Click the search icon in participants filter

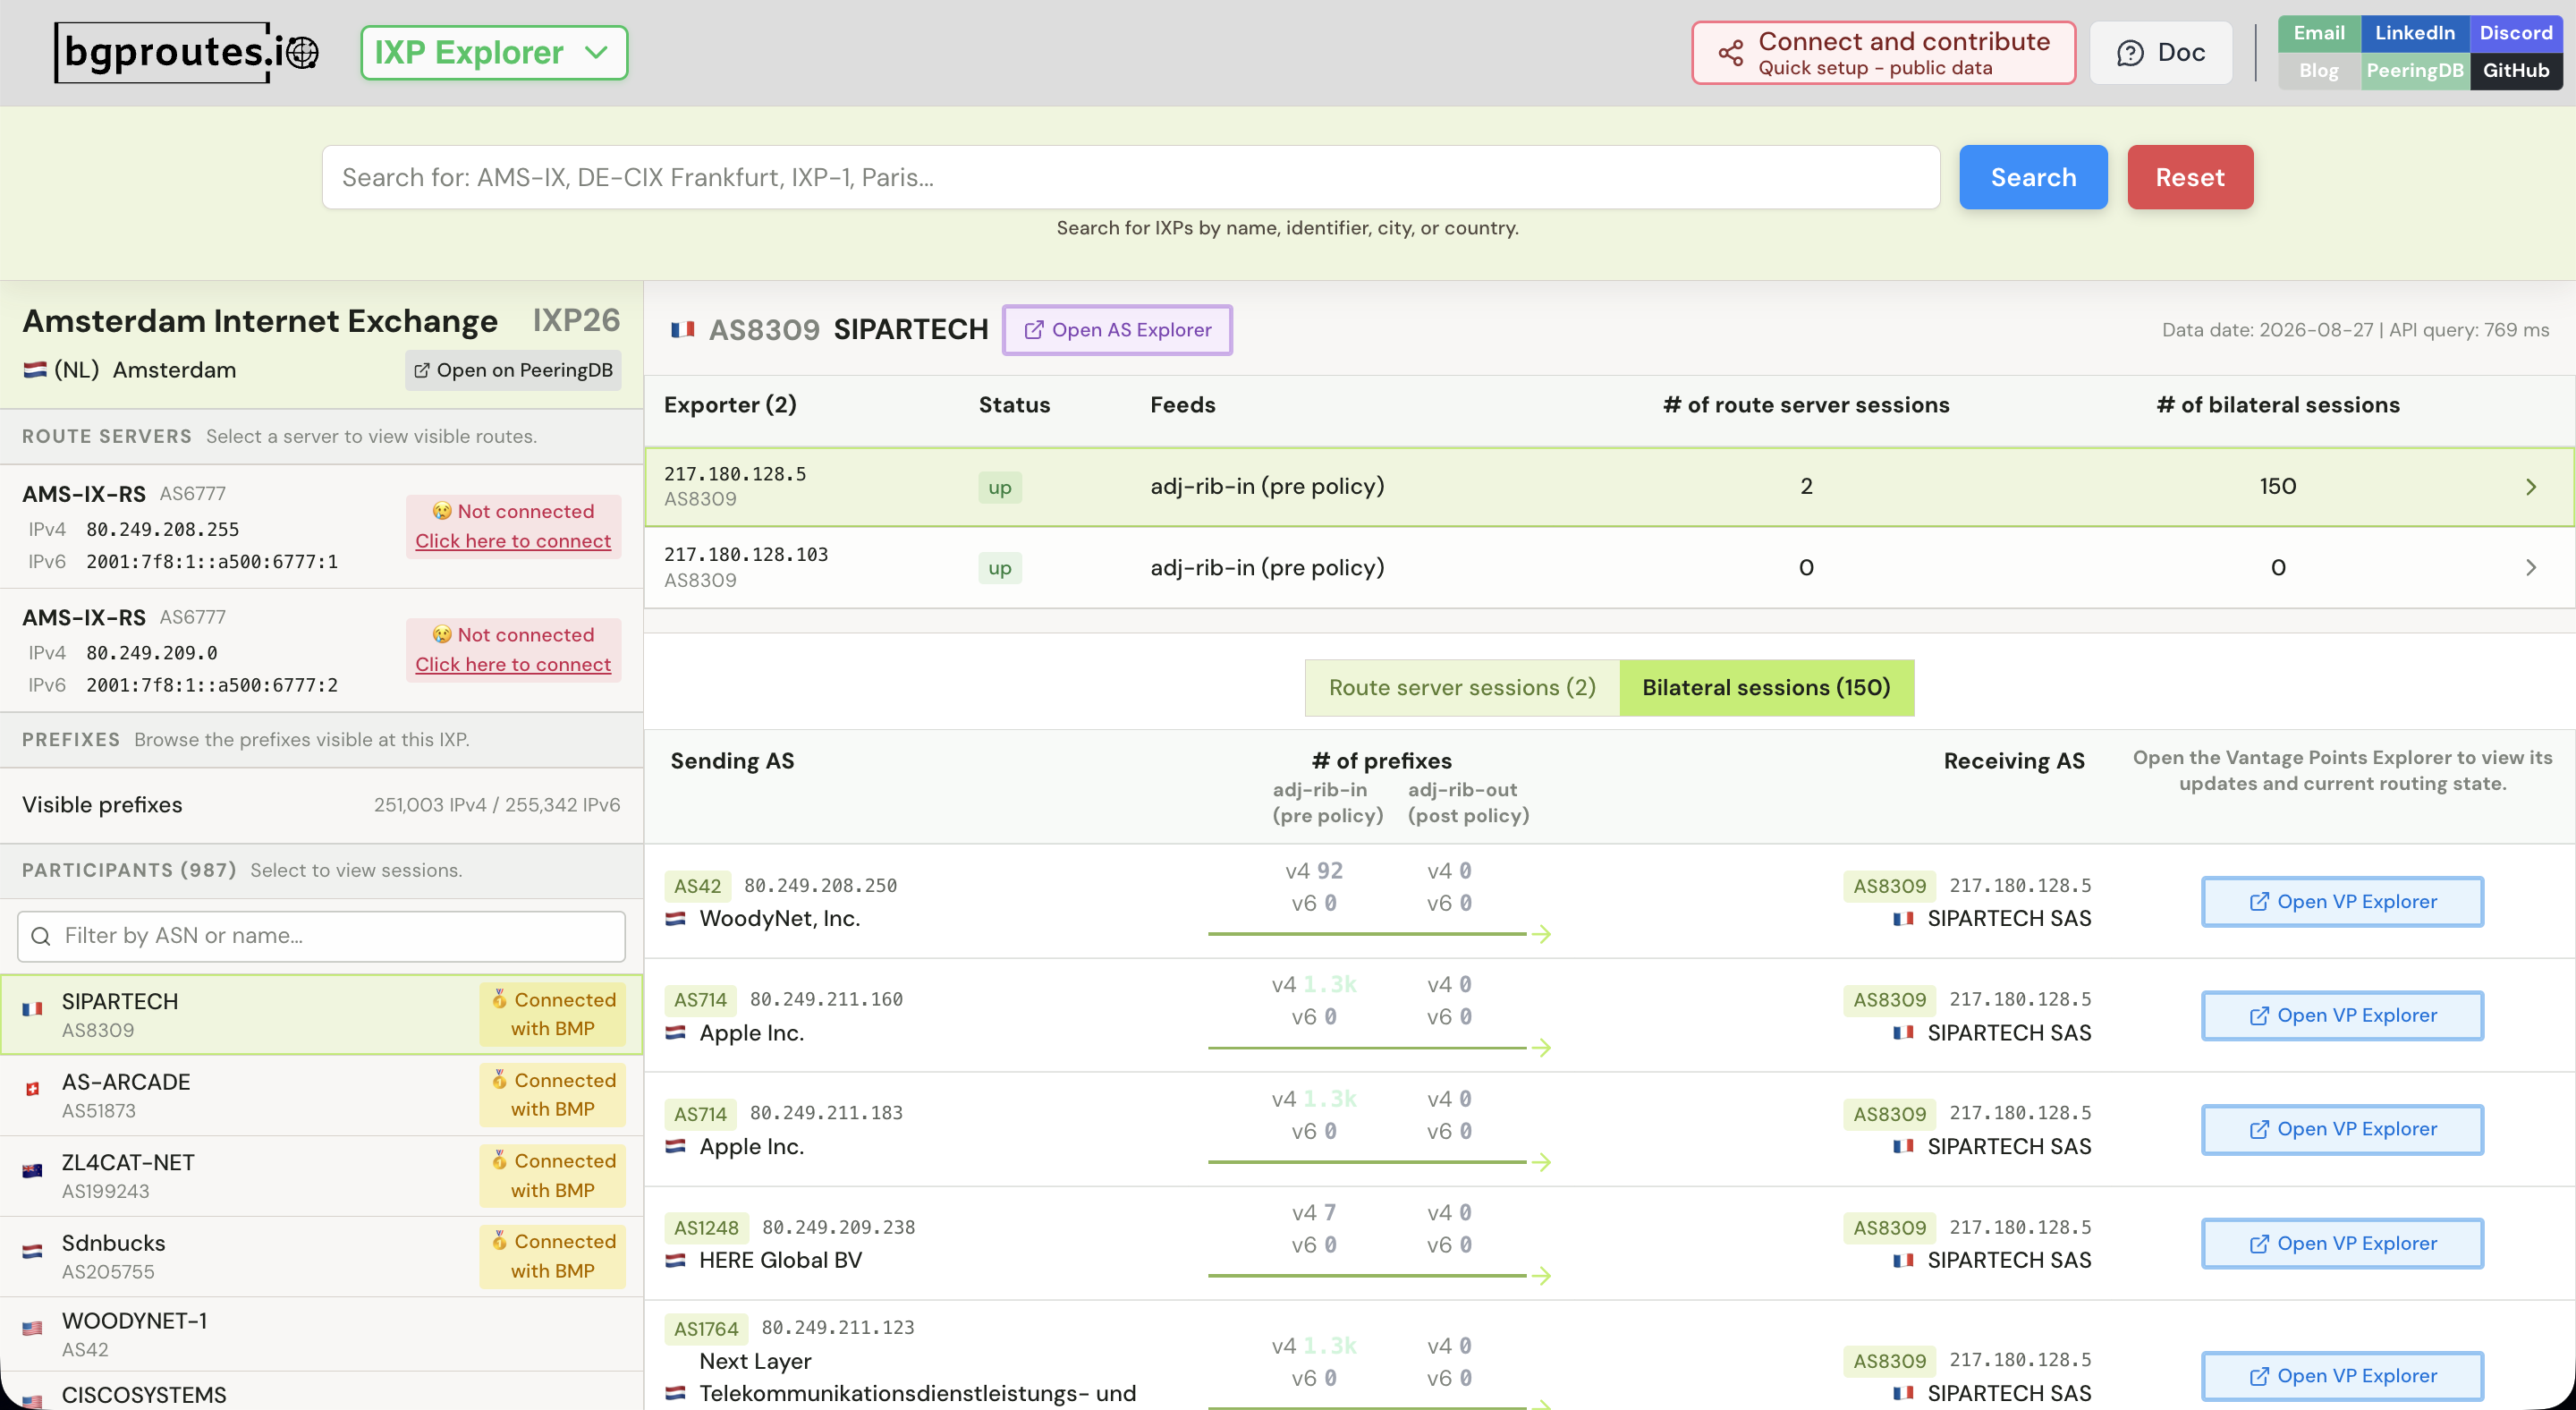(41, 936)
